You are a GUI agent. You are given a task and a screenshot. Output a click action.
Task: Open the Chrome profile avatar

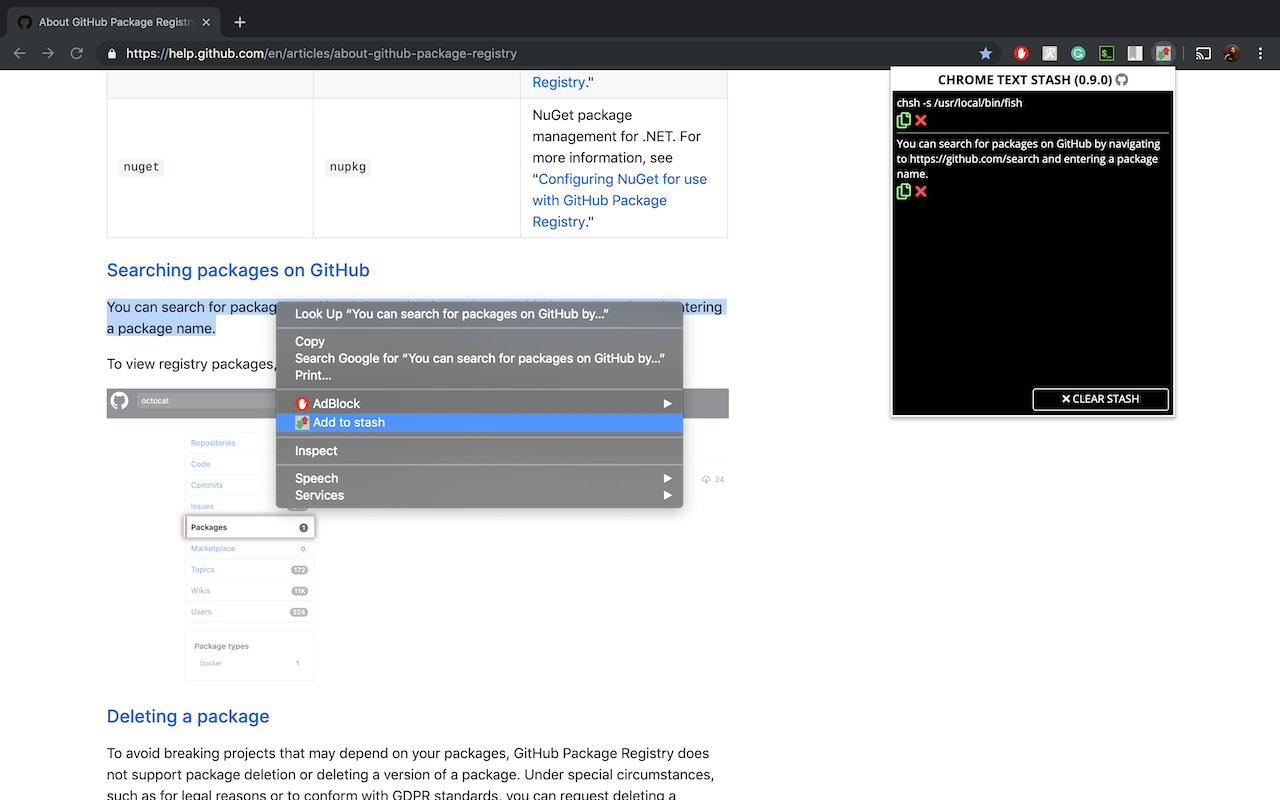coord(1232,54)
